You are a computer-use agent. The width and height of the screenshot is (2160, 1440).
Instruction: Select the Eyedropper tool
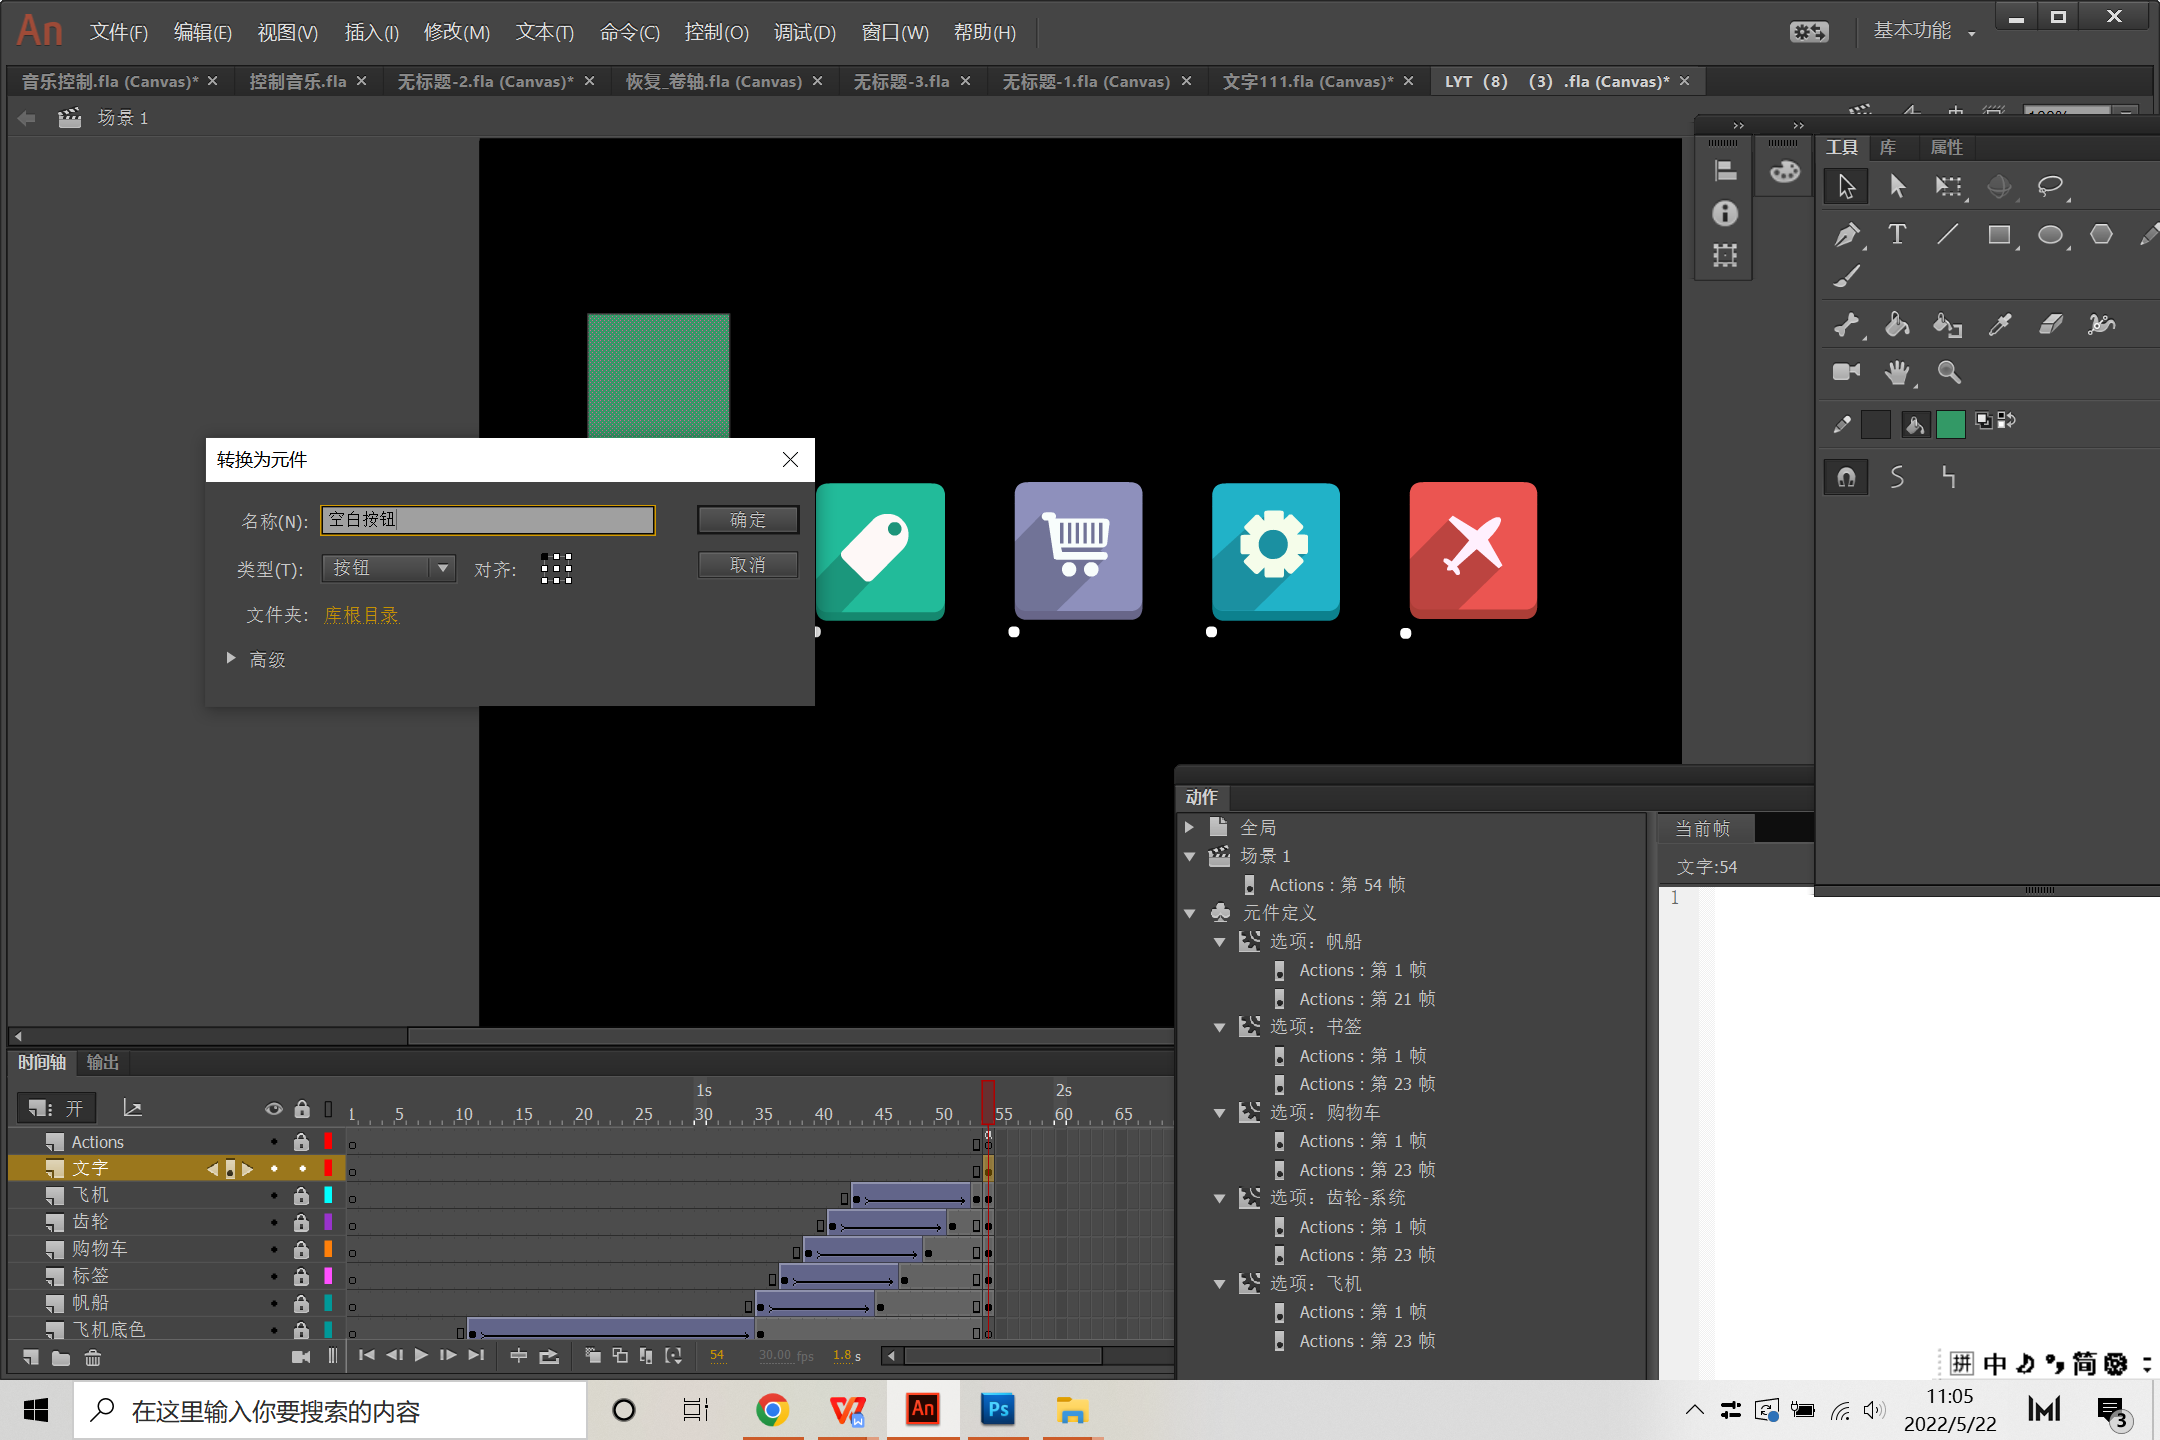tap(1999, 324)
